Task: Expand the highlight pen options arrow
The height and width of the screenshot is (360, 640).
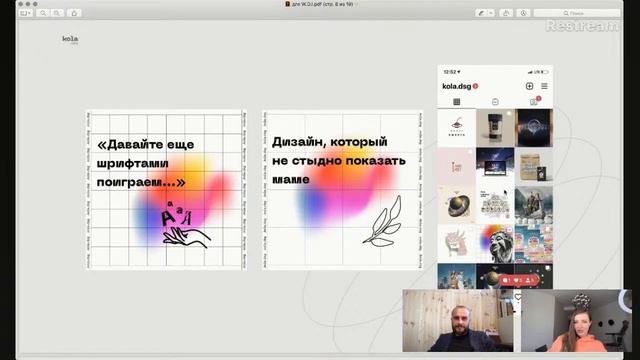Action: pyautogui.click(x=491, y=13)
